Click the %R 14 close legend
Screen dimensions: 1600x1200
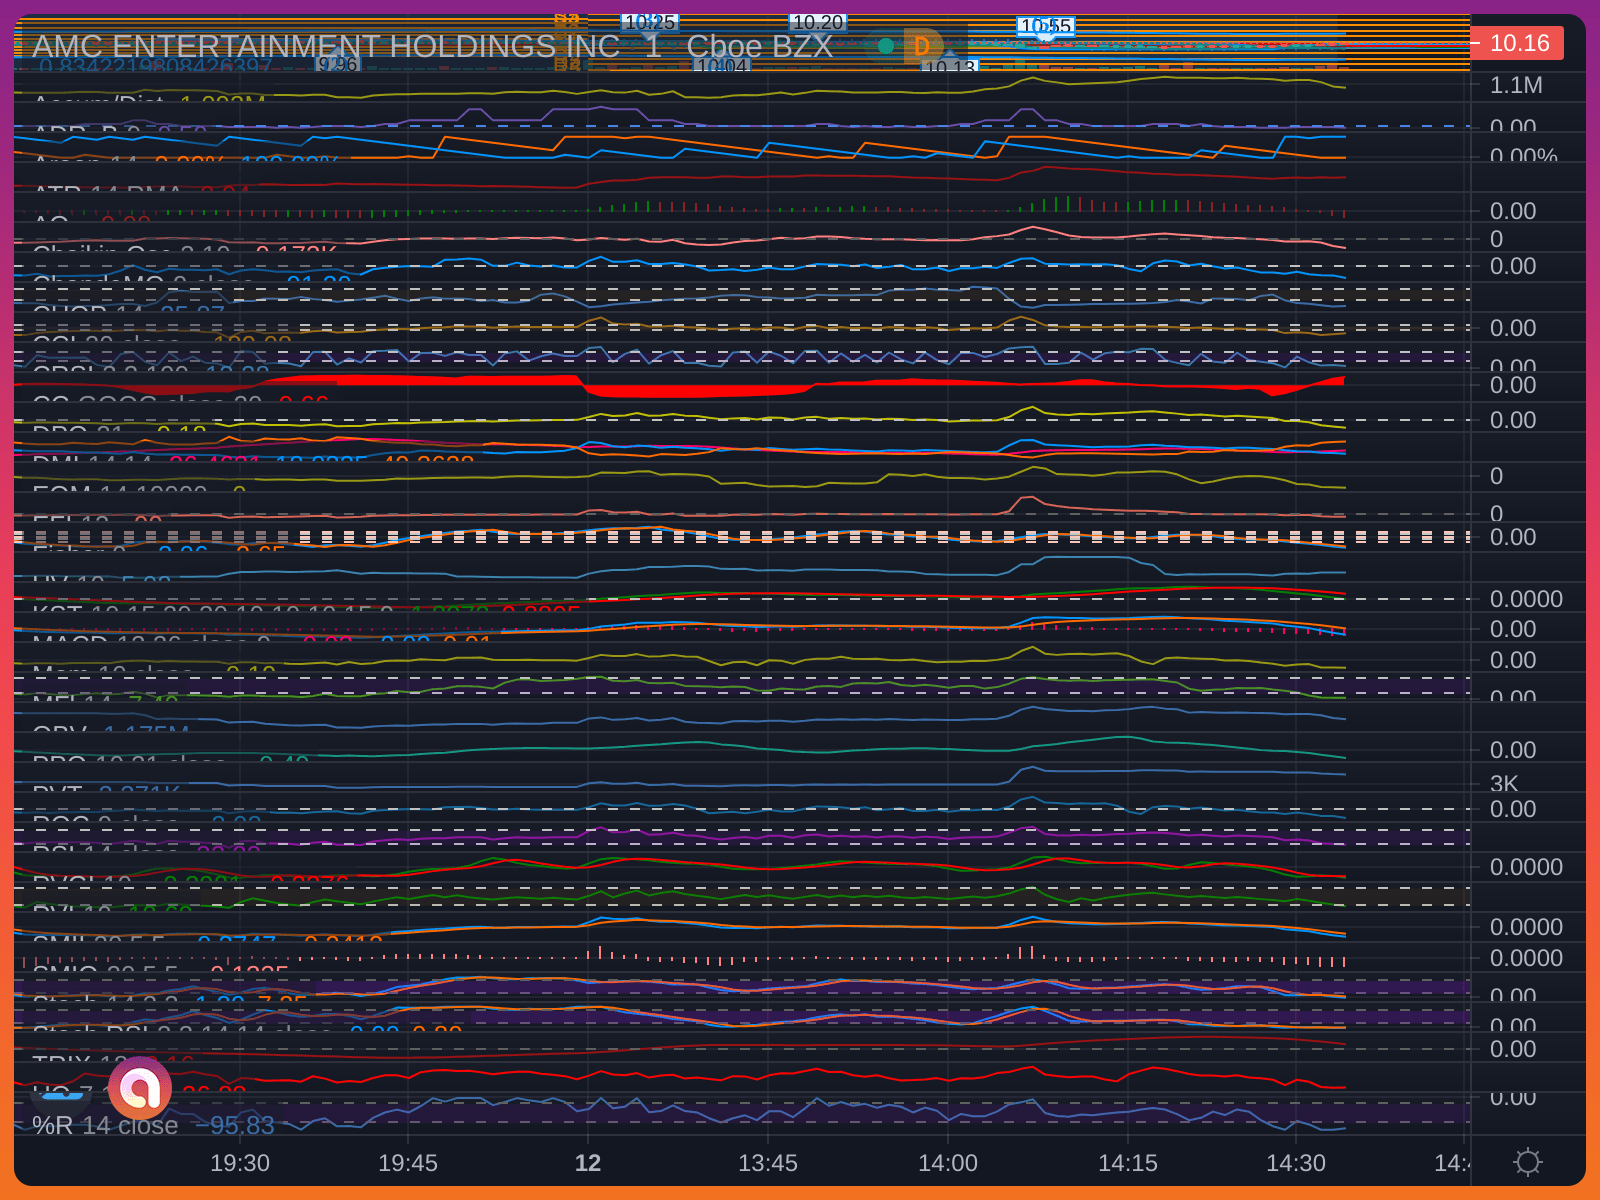(x=105, y=1126)
